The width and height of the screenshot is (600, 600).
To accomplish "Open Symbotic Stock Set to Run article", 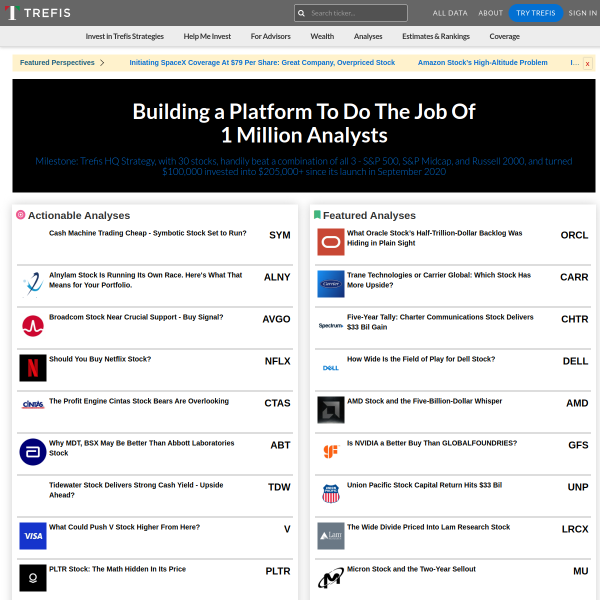I will point(147,233).
